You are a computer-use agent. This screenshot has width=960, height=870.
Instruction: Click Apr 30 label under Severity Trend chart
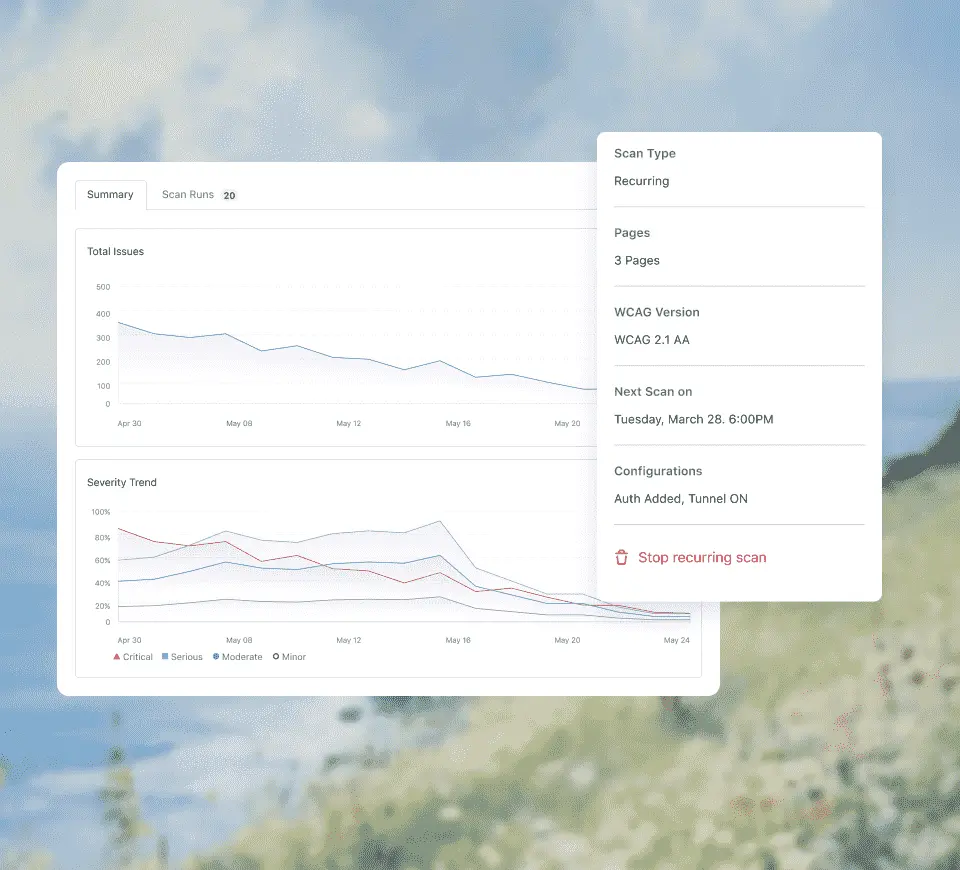[129, 640]
